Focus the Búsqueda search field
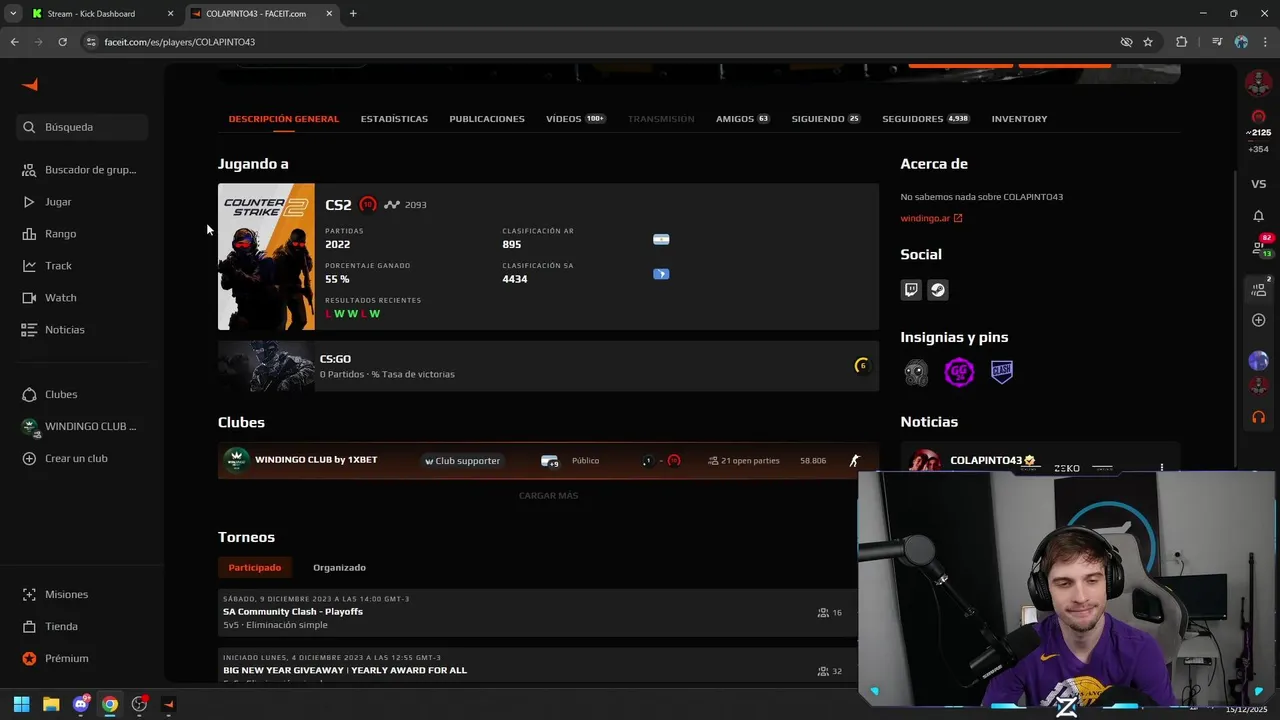This screenshot has height=720, width=1280. 82,127
